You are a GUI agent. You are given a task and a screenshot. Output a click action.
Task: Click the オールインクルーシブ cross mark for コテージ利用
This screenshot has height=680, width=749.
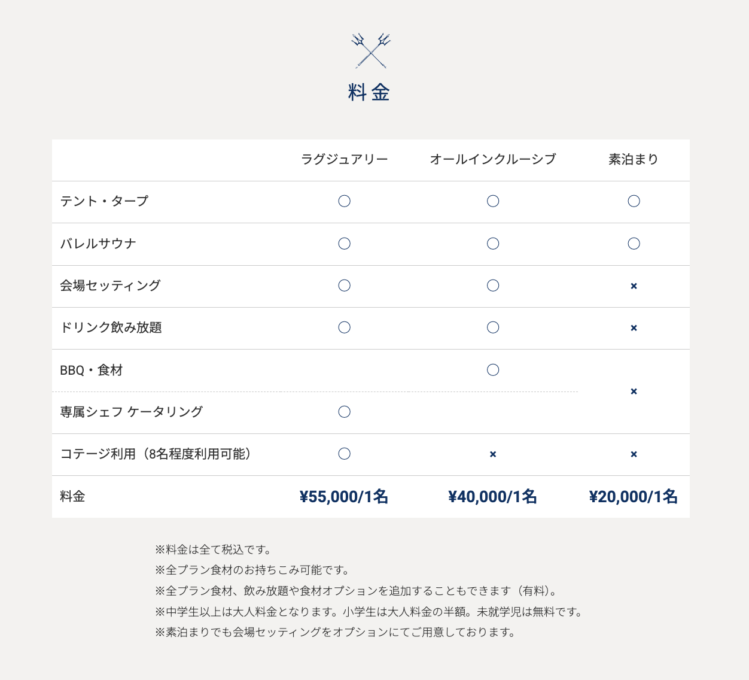[492, 454]
